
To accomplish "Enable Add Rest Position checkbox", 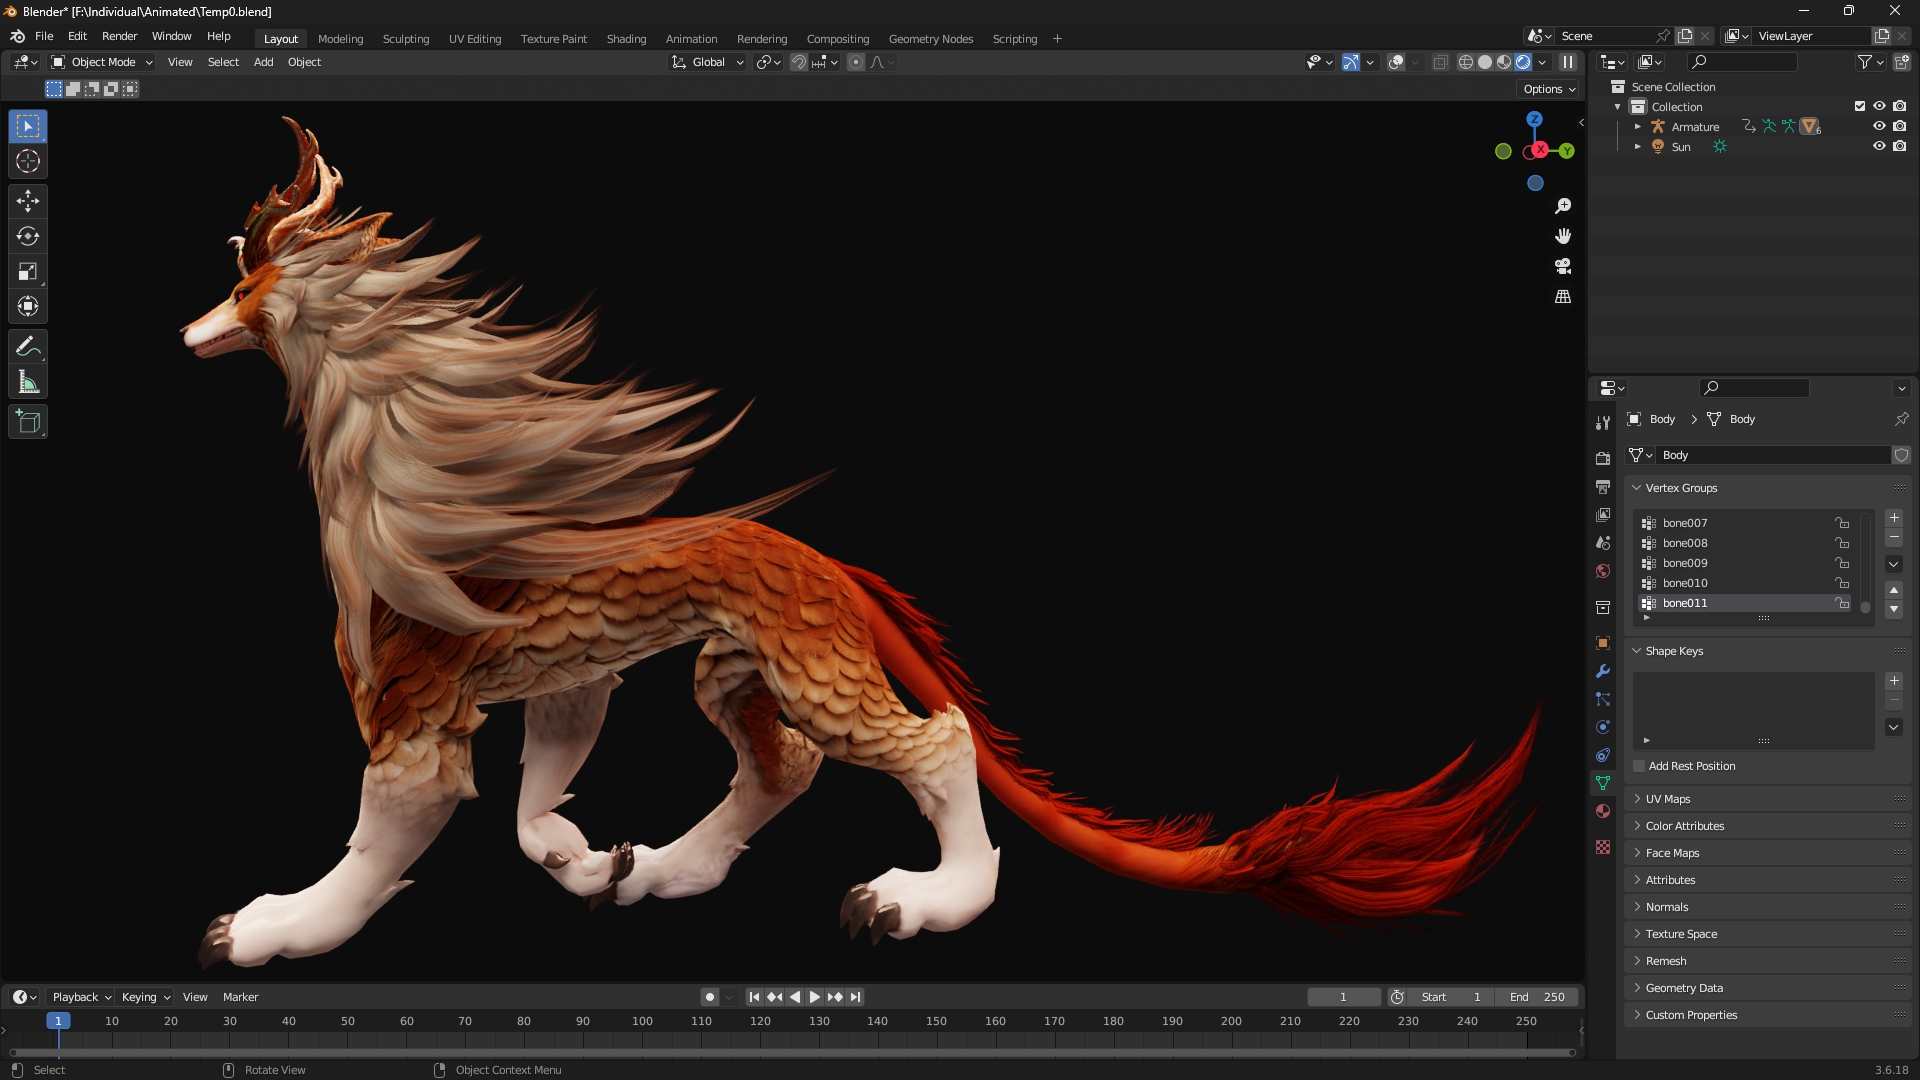I will click(1639, 766).
